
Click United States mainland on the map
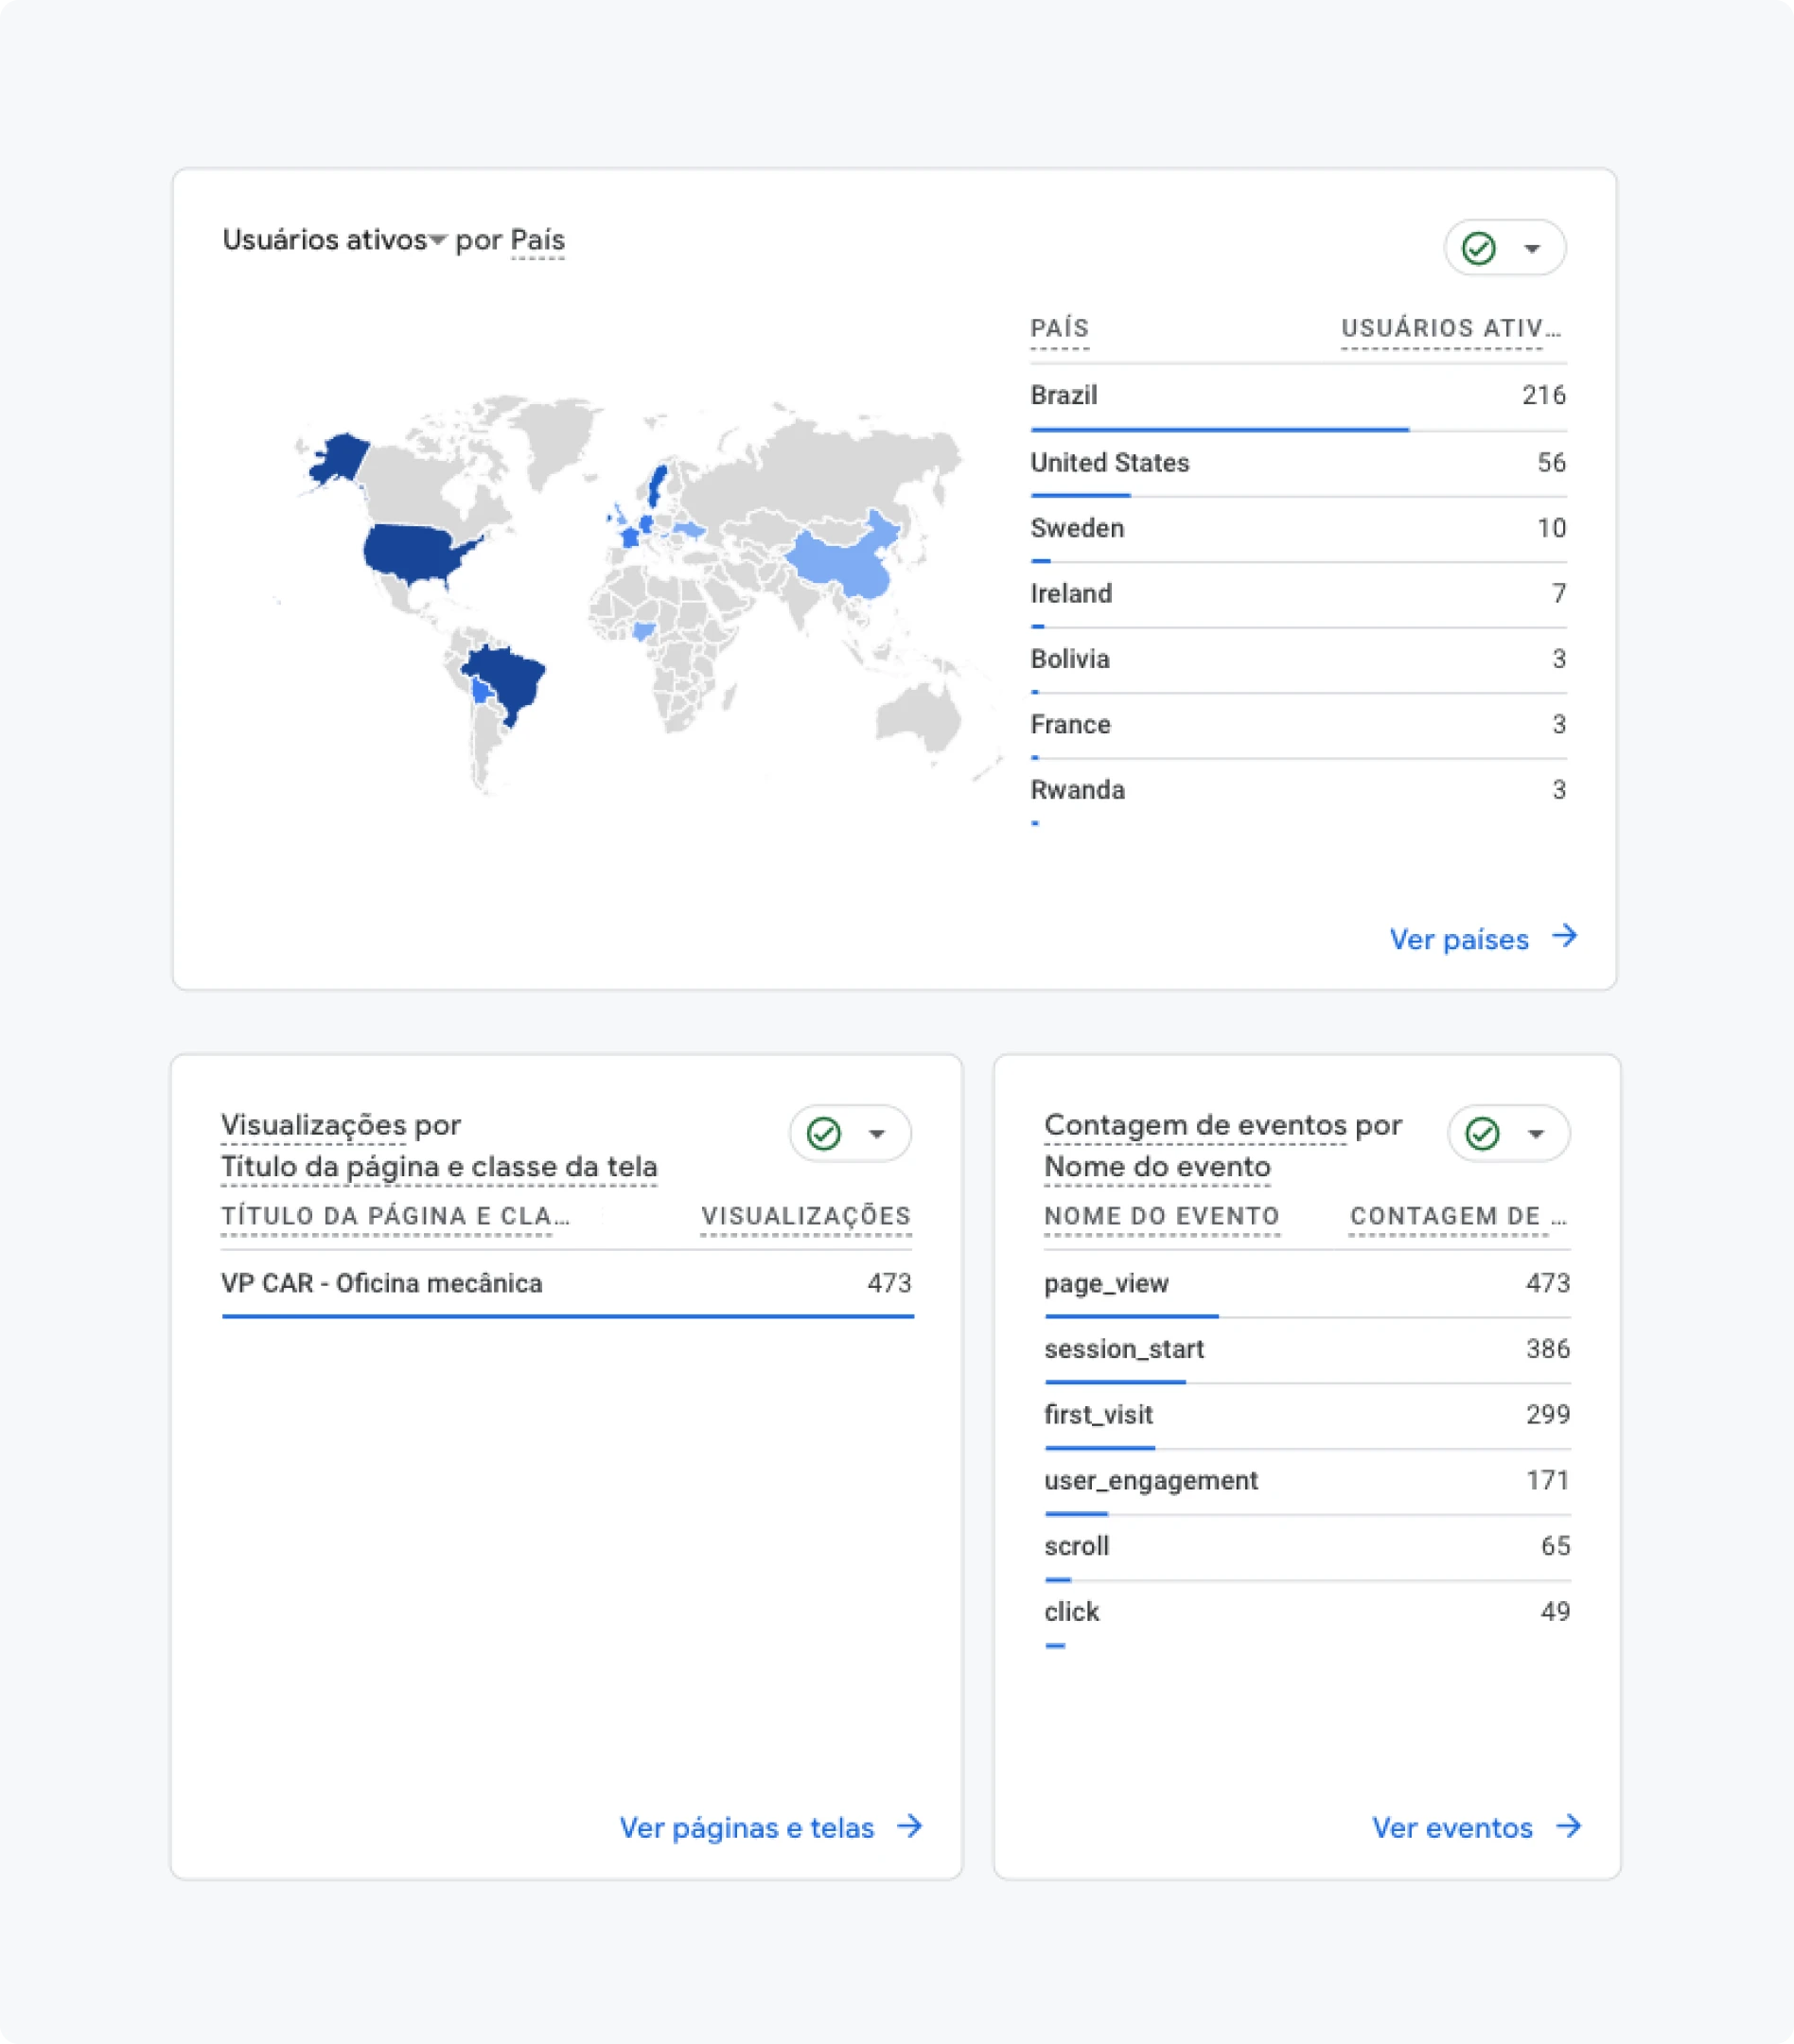(x=415, y=552)
